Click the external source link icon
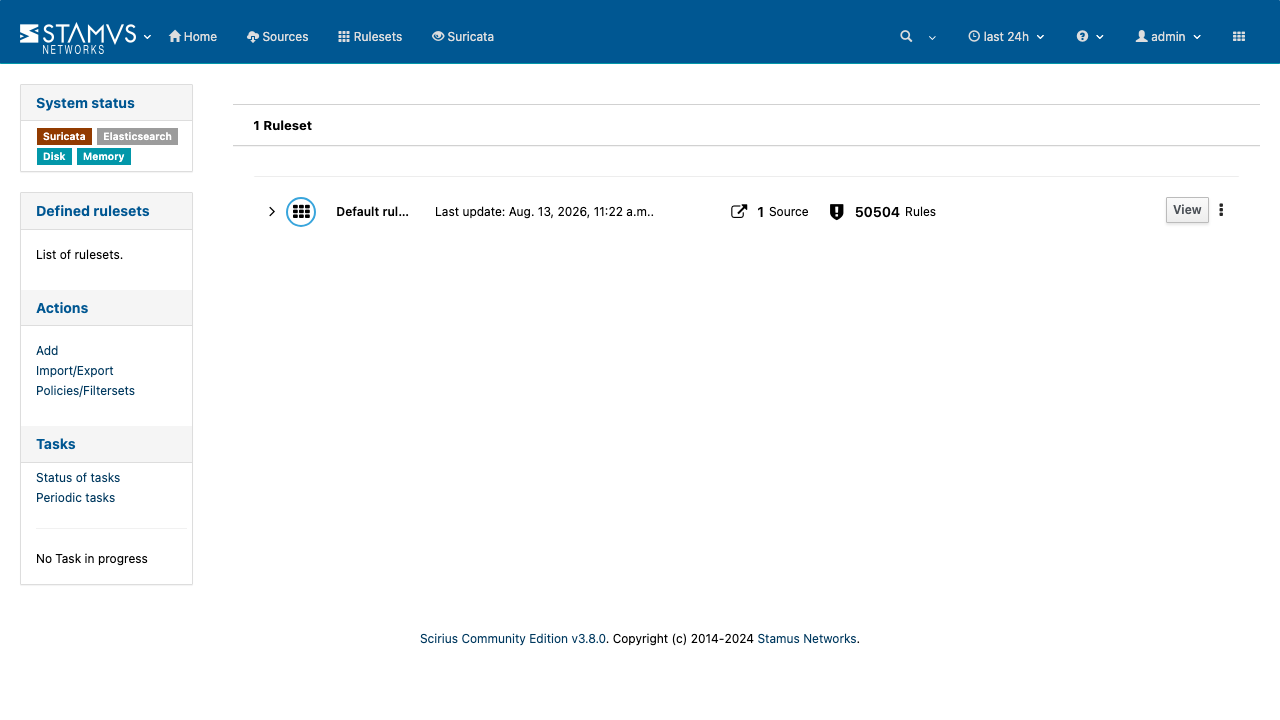Screen dimensions: 1280x720 pos(739,212)
